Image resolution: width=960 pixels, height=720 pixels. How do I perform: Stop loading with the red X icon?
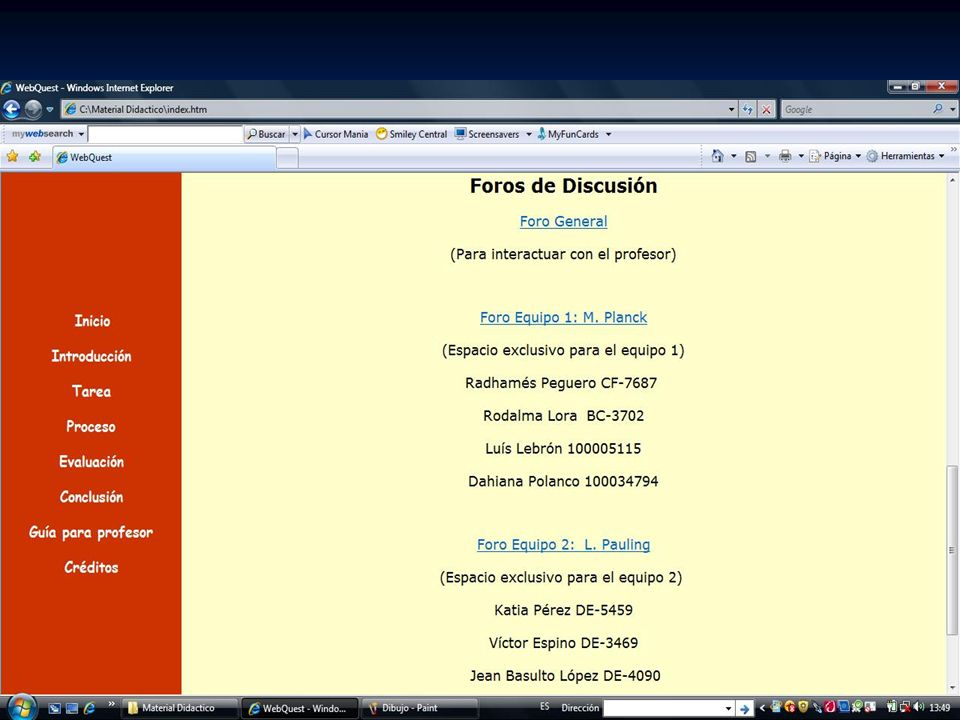[x=767, y=110]
